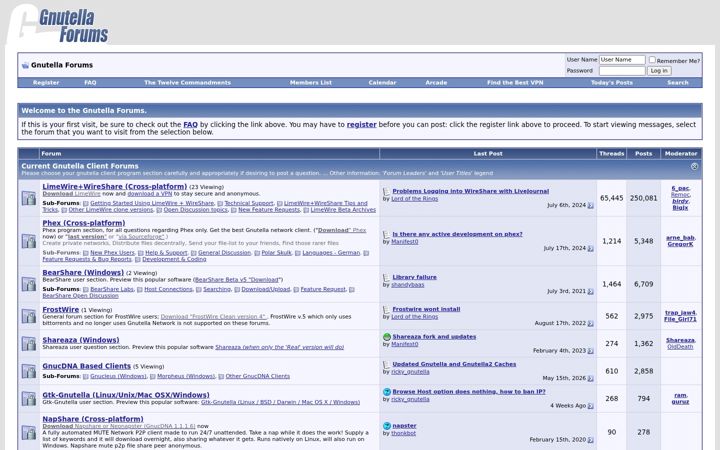Go to last post dated February 15th, 2020

pos(591,440)
